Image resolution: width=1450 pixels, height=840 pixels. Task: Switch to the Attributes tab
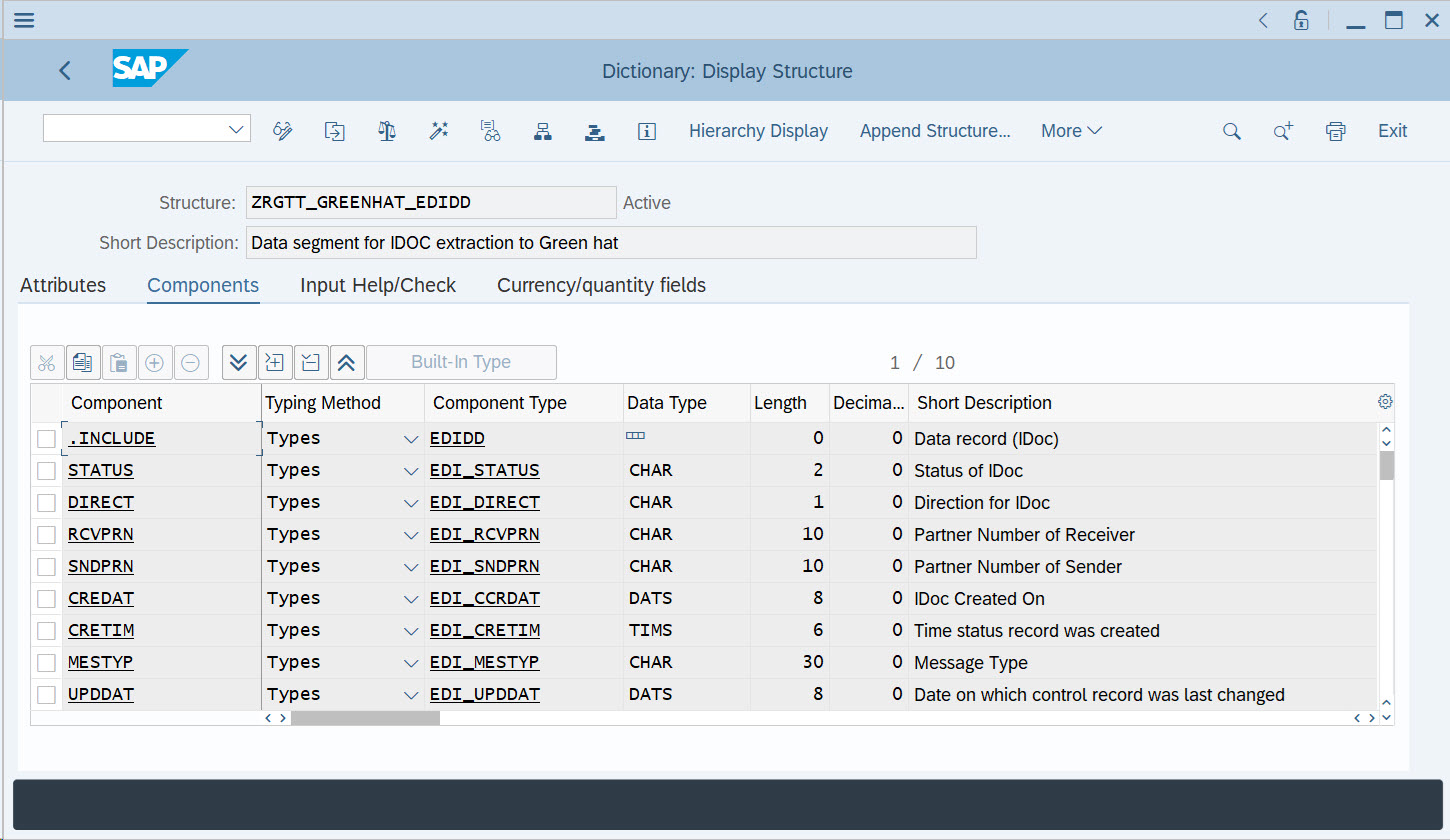(x=63, y=285)
